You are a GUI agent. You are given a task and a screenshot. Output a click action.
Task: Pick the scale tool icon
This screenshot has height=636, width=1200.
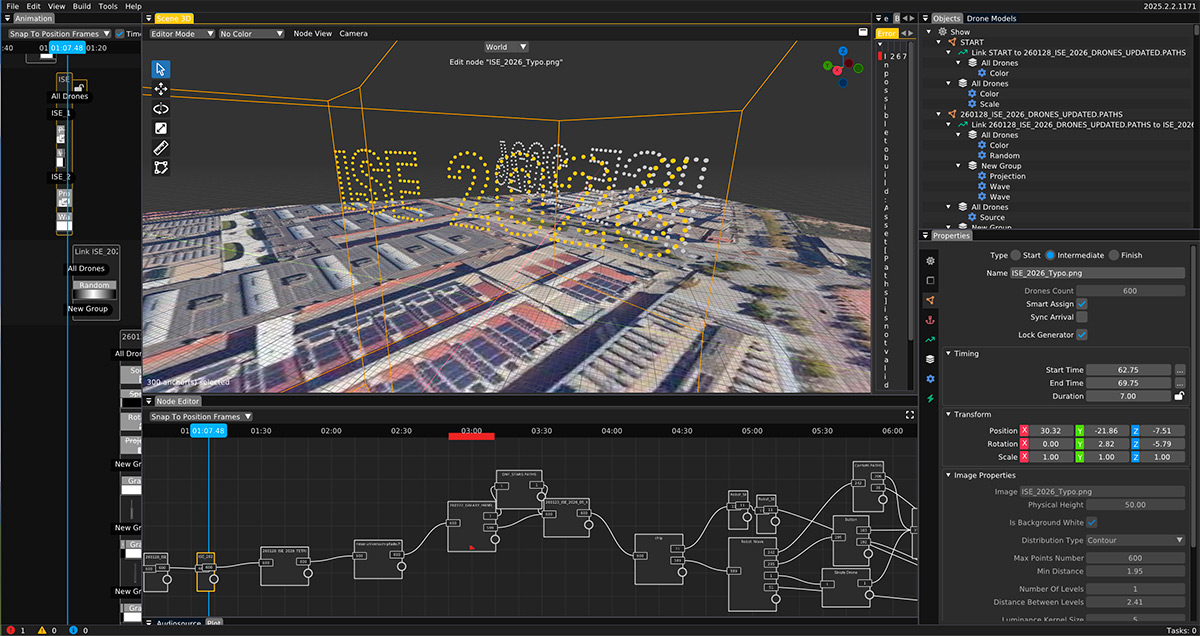(x=161, y=128)
